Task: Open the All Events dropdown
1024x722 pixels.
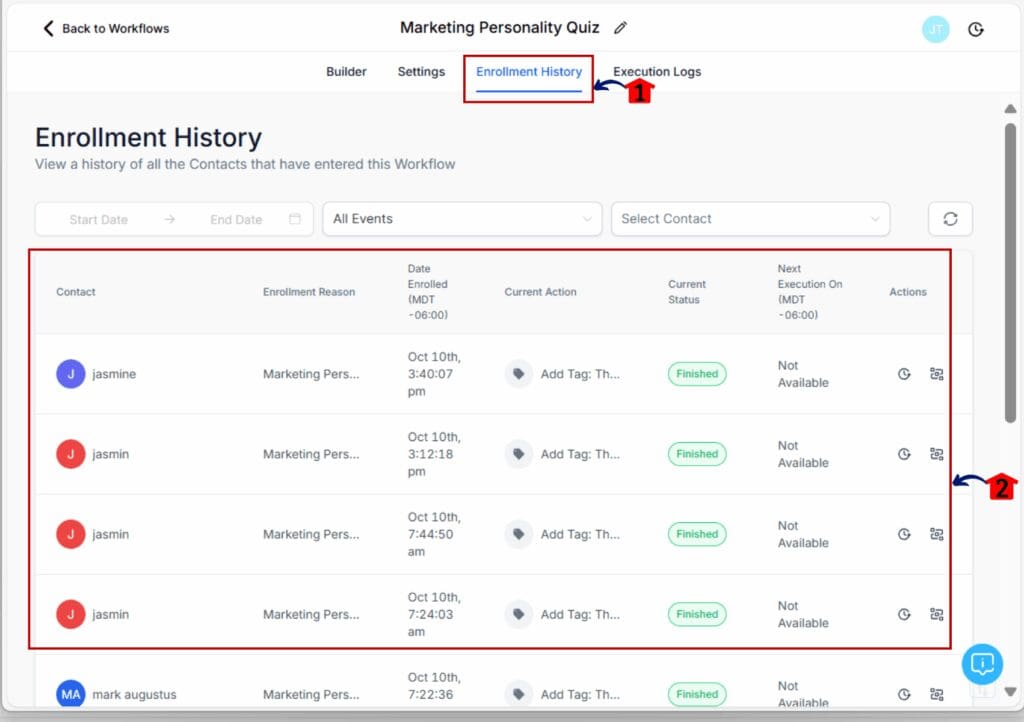Action: click(x=461, y=218)
